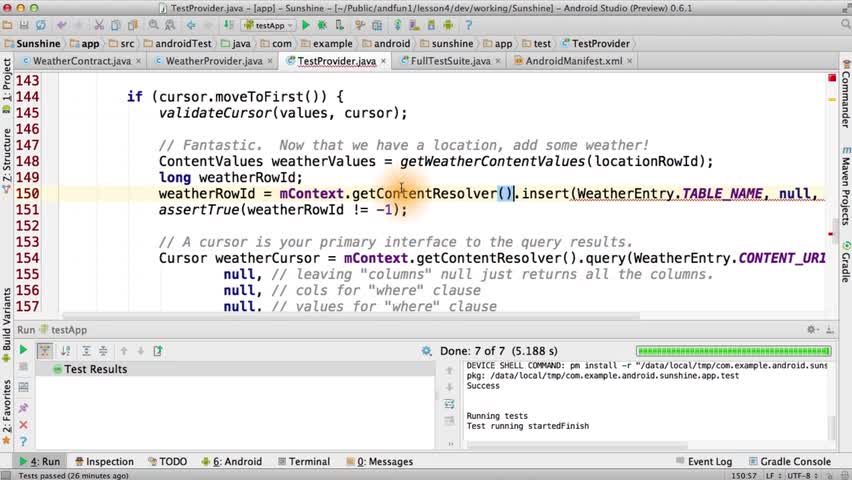852x480 pixels.
Task: Click the Help question mark in toolbar
Action: 468,25
